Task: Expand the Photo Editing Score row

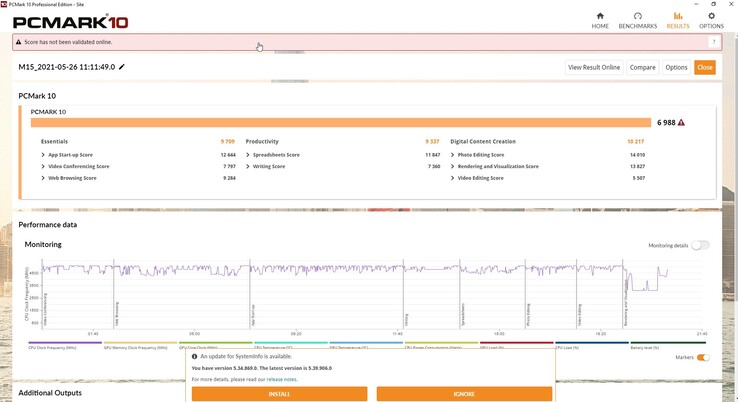Action: pos(453,155)
